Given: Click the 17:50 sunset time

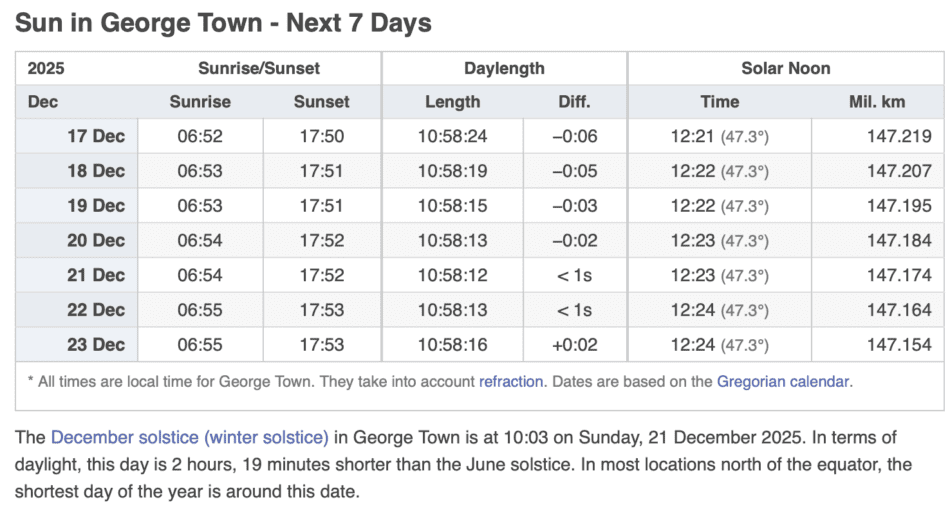Looking at the screenshot, I should pos(322,137).
